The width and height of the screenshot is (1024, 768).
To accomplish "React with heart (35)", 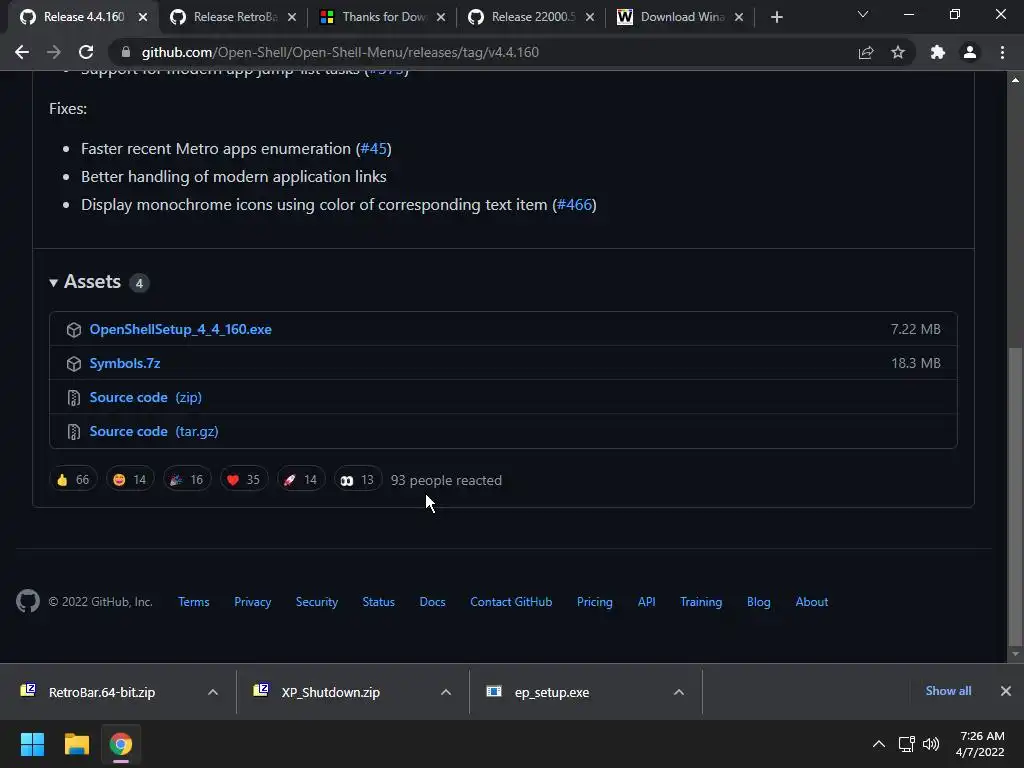I will pyautogui.click(x=244, y=480).
